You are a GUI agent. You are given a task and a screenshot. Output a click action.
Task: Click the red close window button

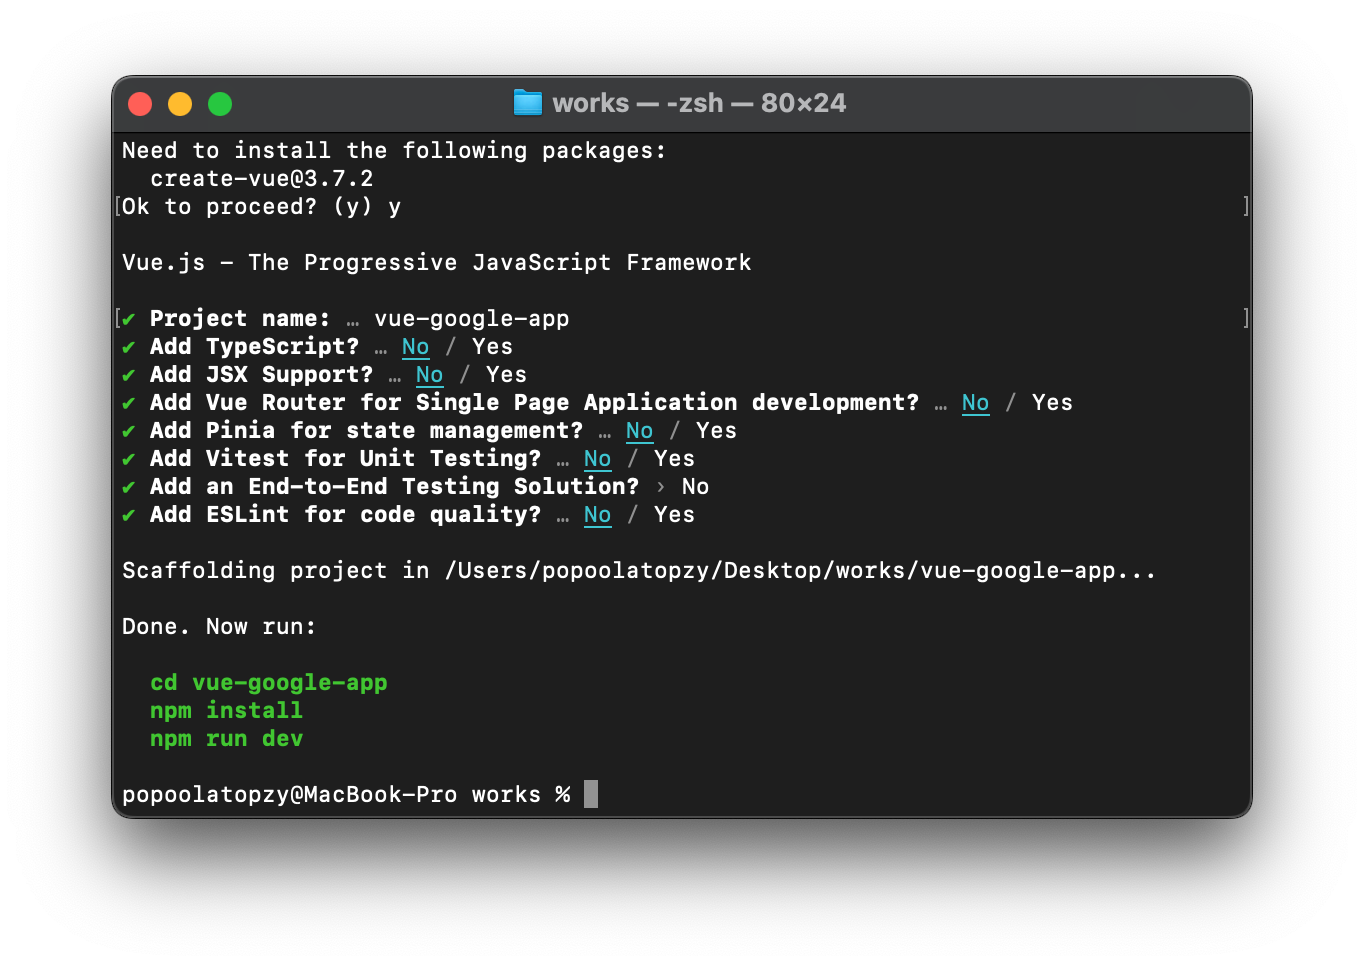140,104
